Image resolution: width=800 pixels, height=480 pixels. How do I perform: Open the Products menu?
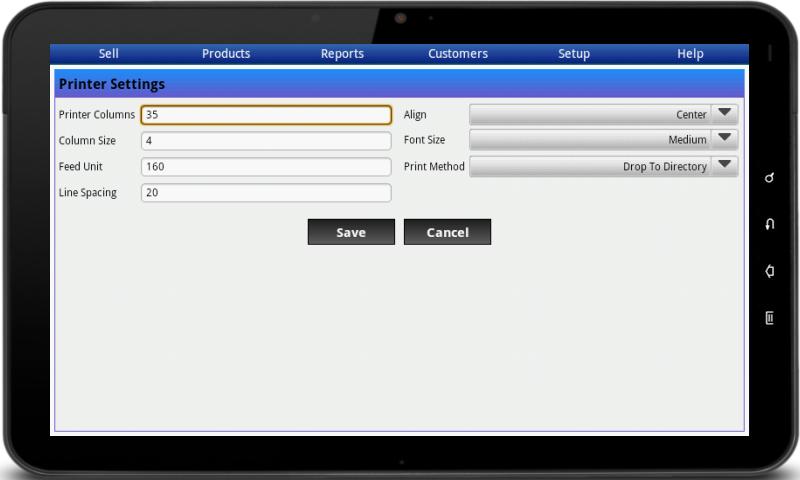click(226, 54)
